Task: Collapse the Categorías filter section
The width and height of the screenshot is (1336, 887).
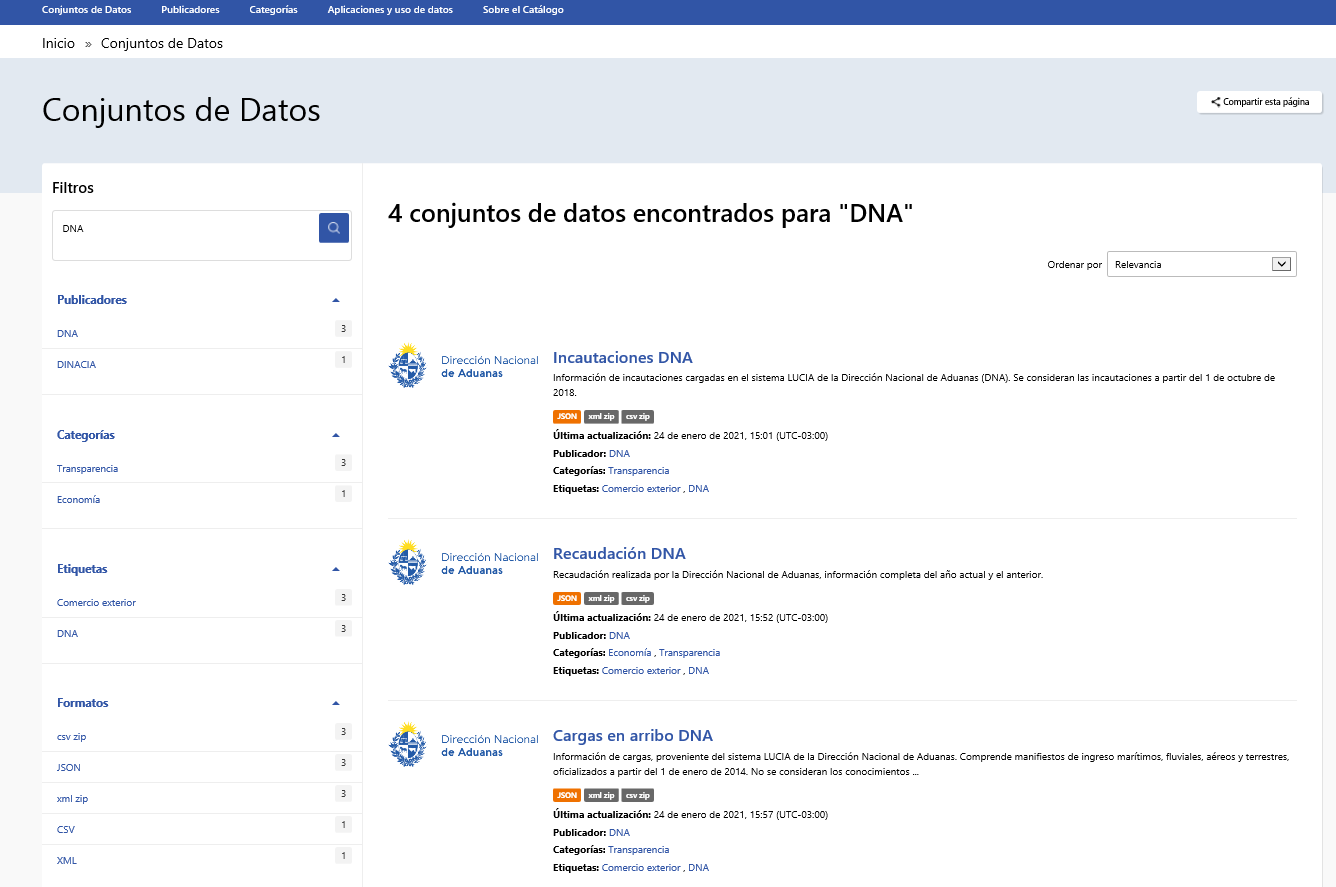Action: tap(336, 435)
